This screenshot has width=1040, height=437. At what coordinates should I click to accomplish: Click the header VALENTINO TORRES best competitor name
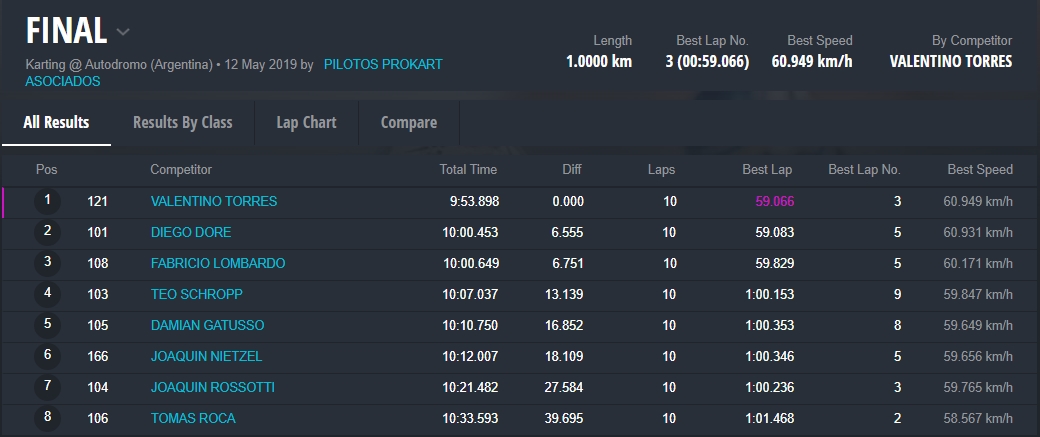pyautogui.click(x=950, y=61)
